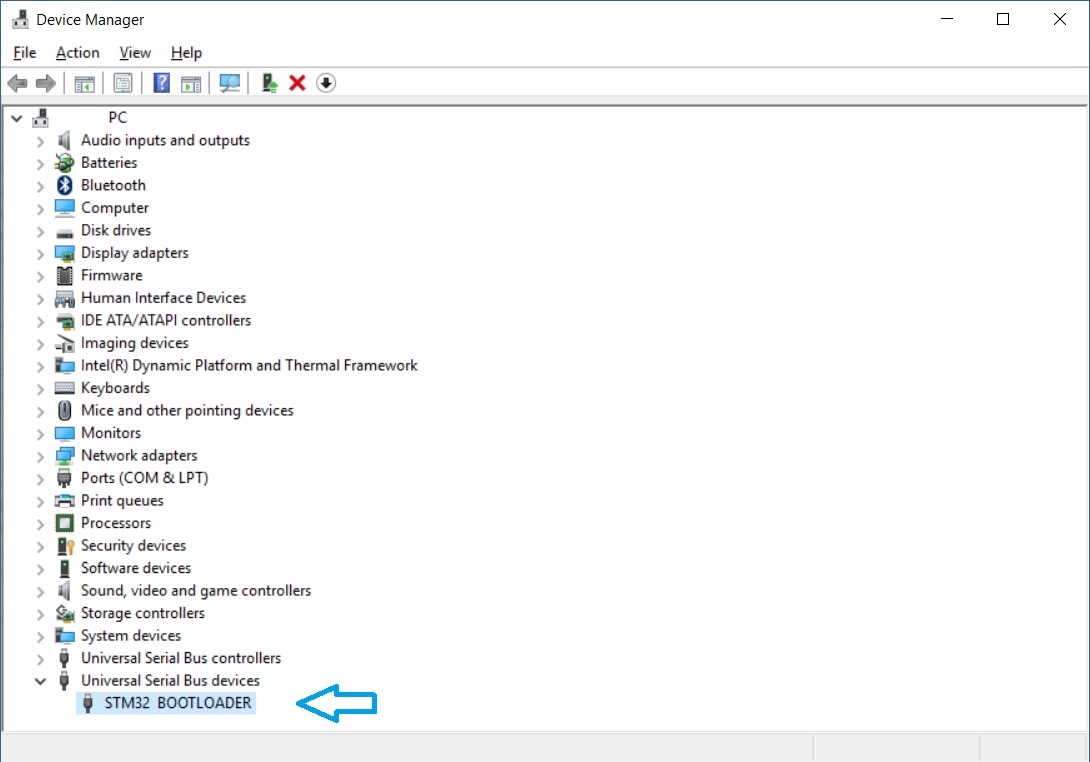The width and height of the screenshot is (1090, 762).
Task: Select the Display adapters label
Action: point(135,253)
